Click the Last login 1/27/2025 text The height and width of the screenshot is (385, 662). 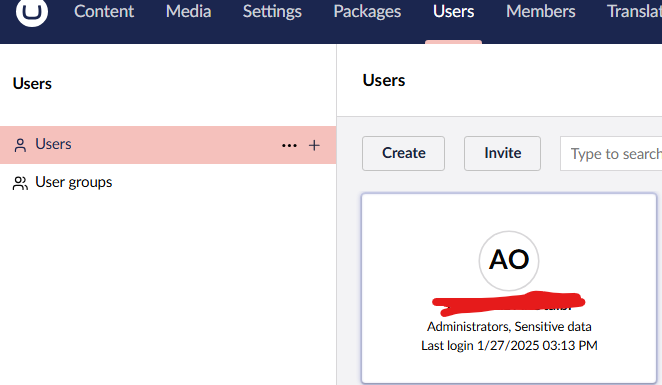coord(509,345)
